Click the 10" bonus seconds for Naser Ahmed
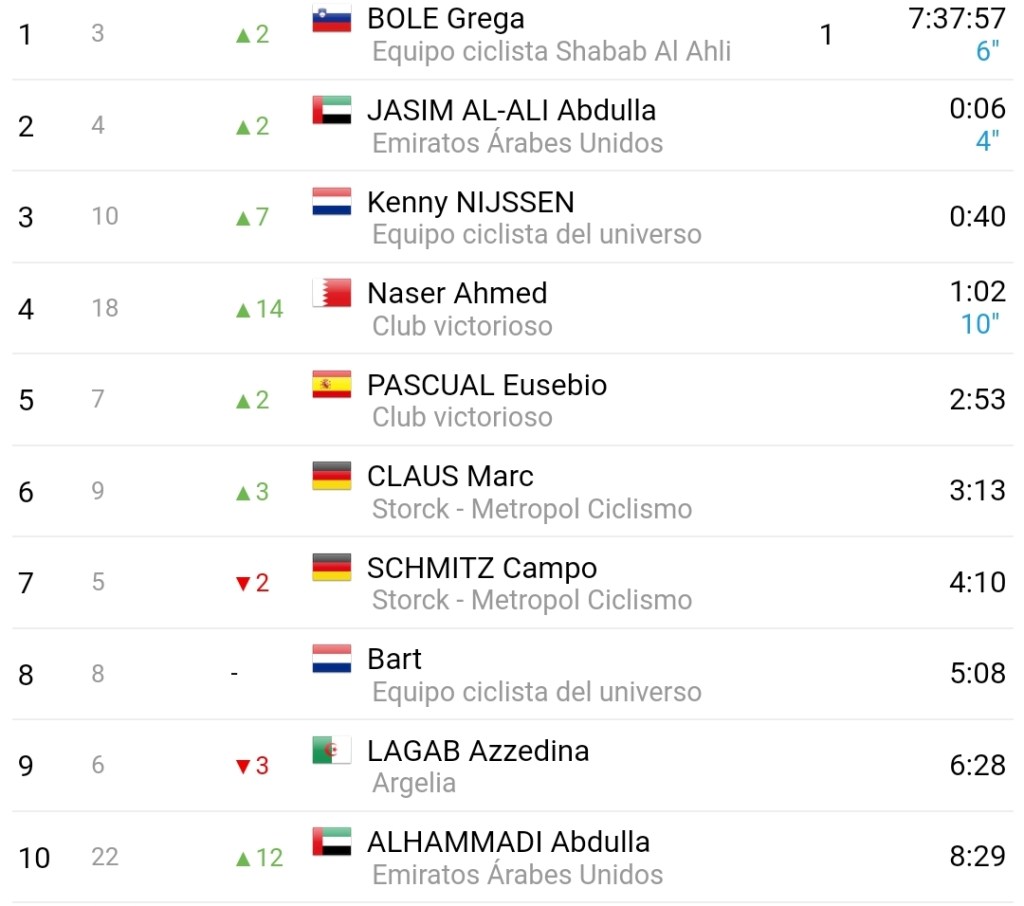Image resolution: width=1024 pixels, height=906 pixels. pos(979,324)
